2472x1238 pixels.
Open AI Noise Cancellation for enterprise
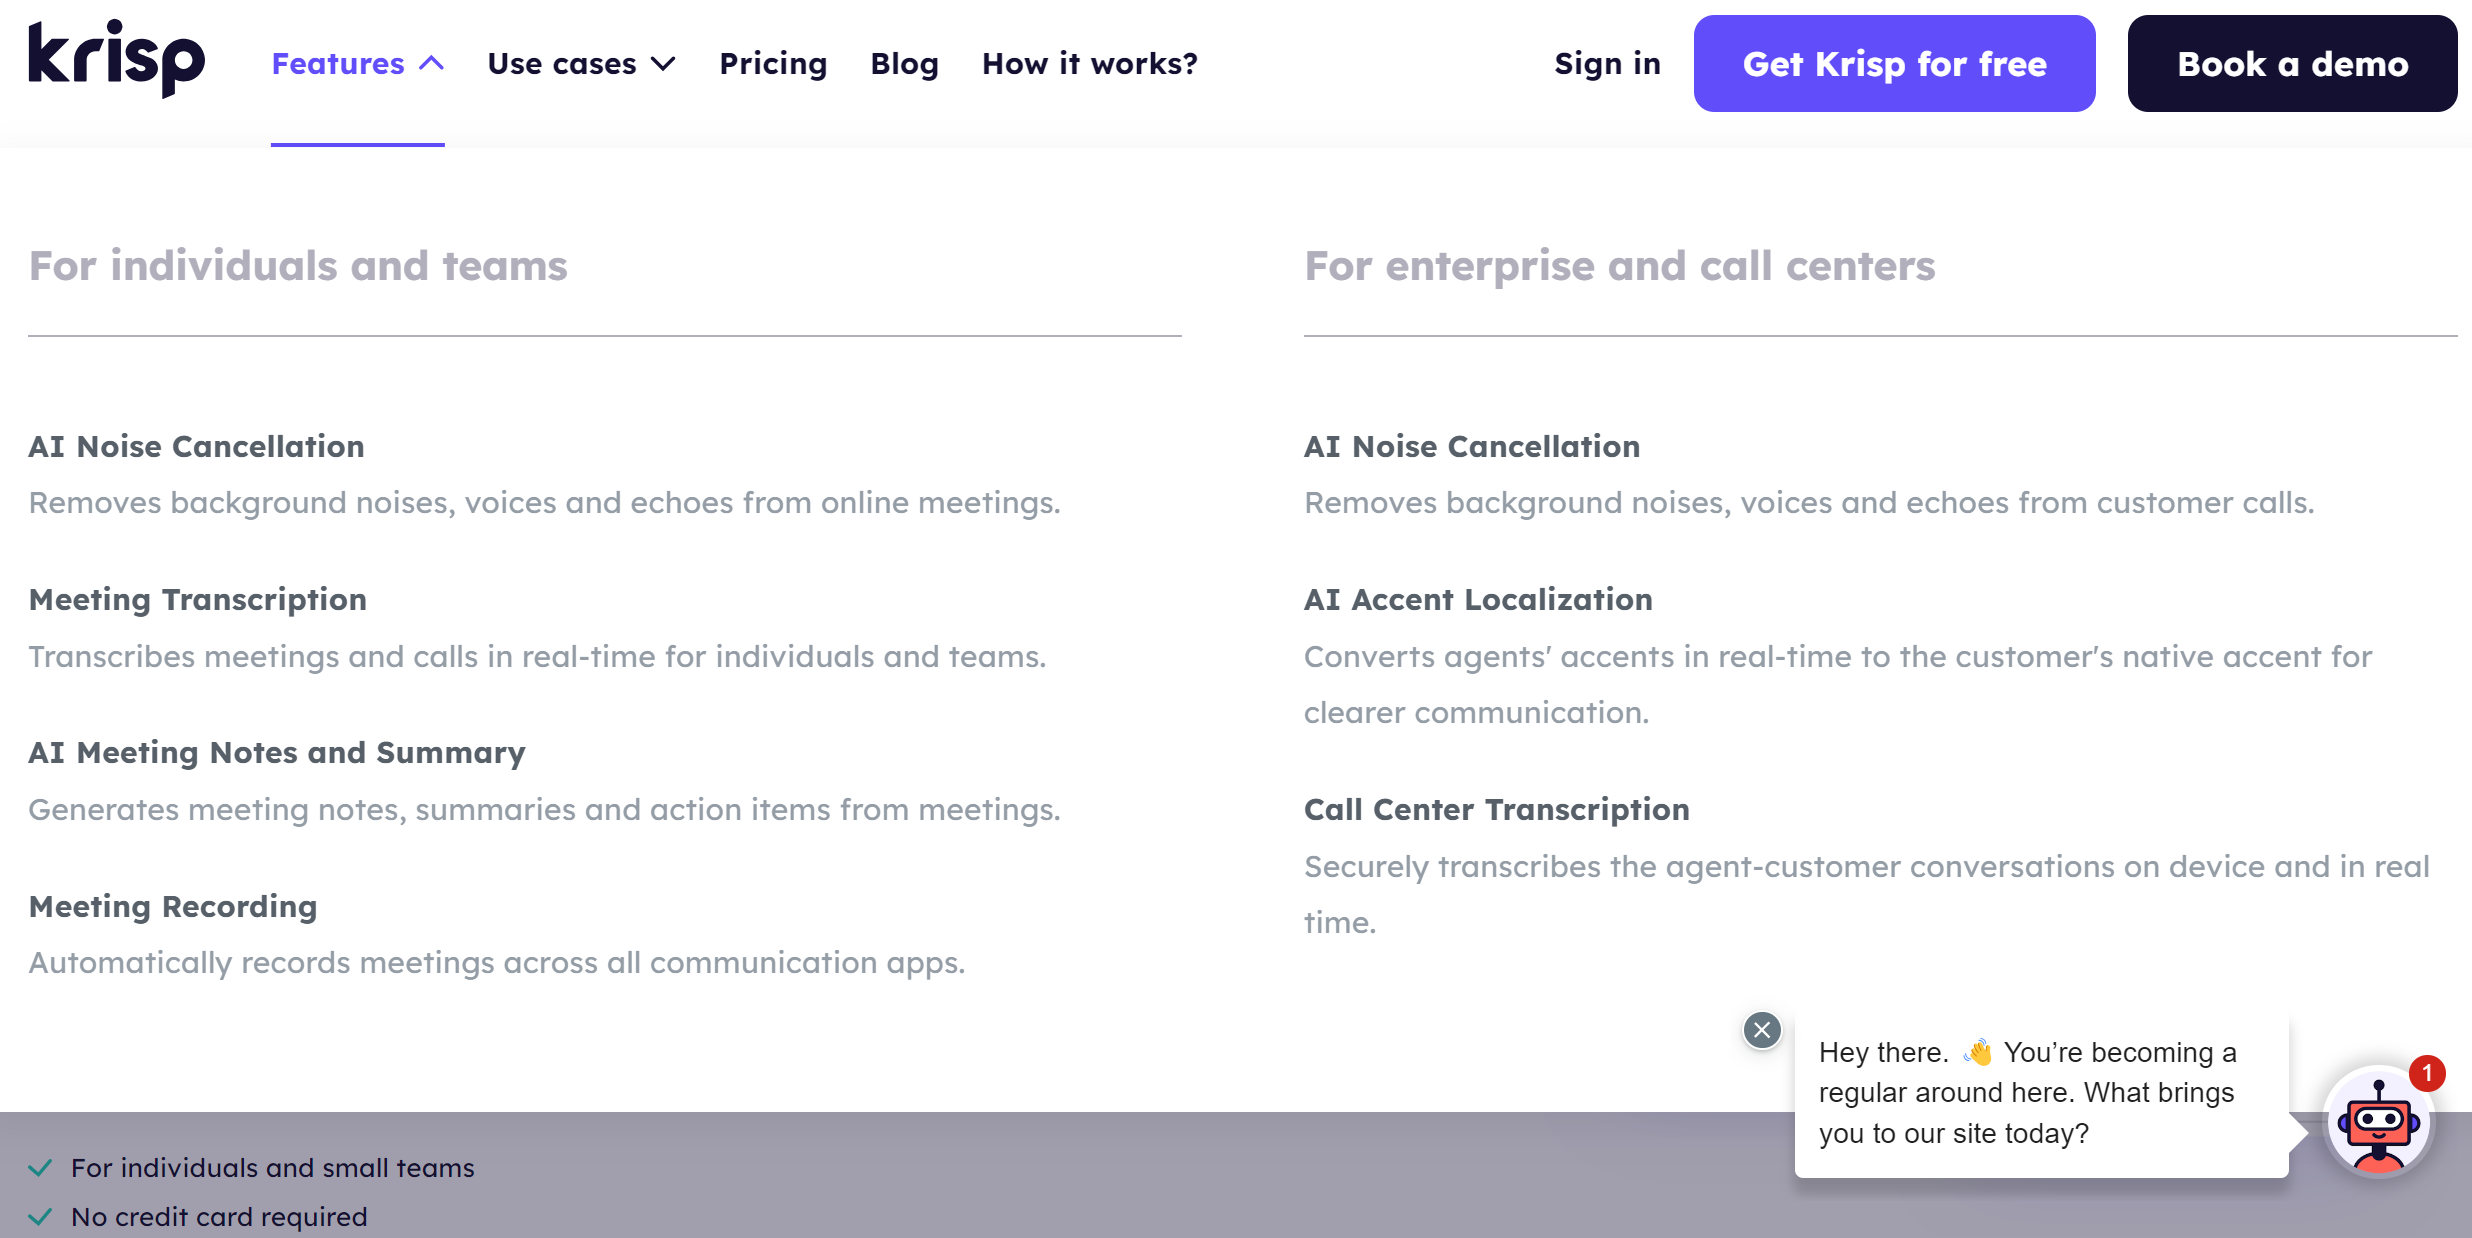1472,446
